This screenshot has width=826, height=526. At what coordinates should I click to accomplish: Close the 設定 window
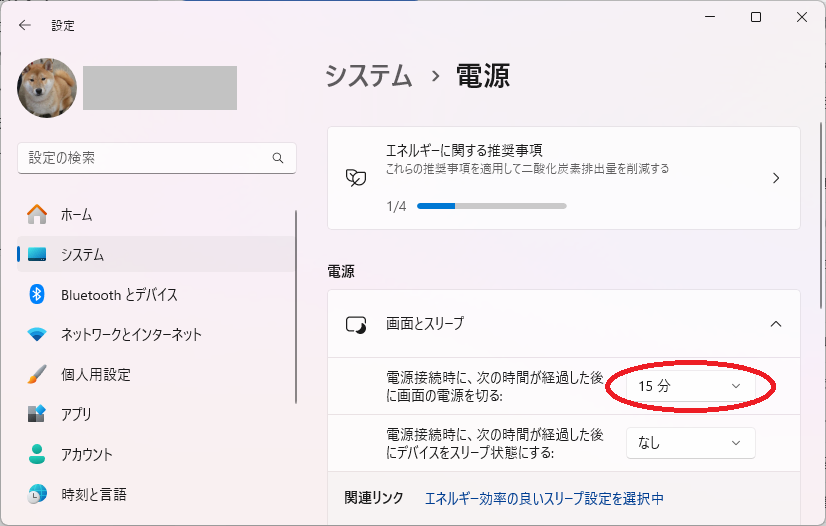(x=802, y=17)
